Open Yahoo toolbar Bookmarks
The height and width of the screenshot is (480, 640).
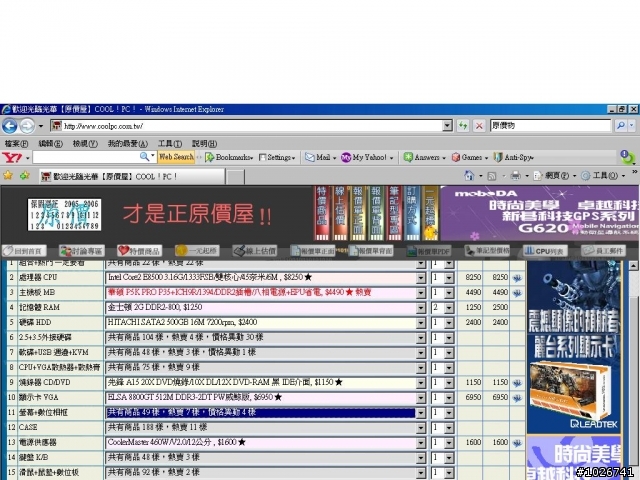pos(229,157)
